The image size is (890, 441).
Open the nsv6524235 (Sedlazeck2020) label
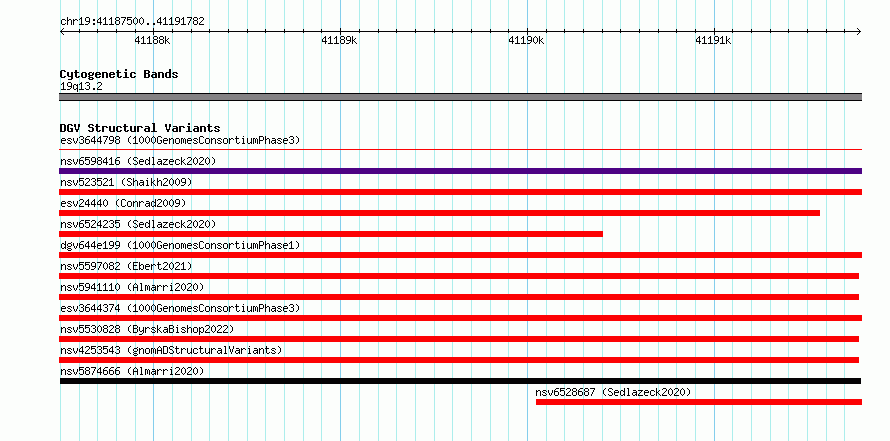point(138,224)
